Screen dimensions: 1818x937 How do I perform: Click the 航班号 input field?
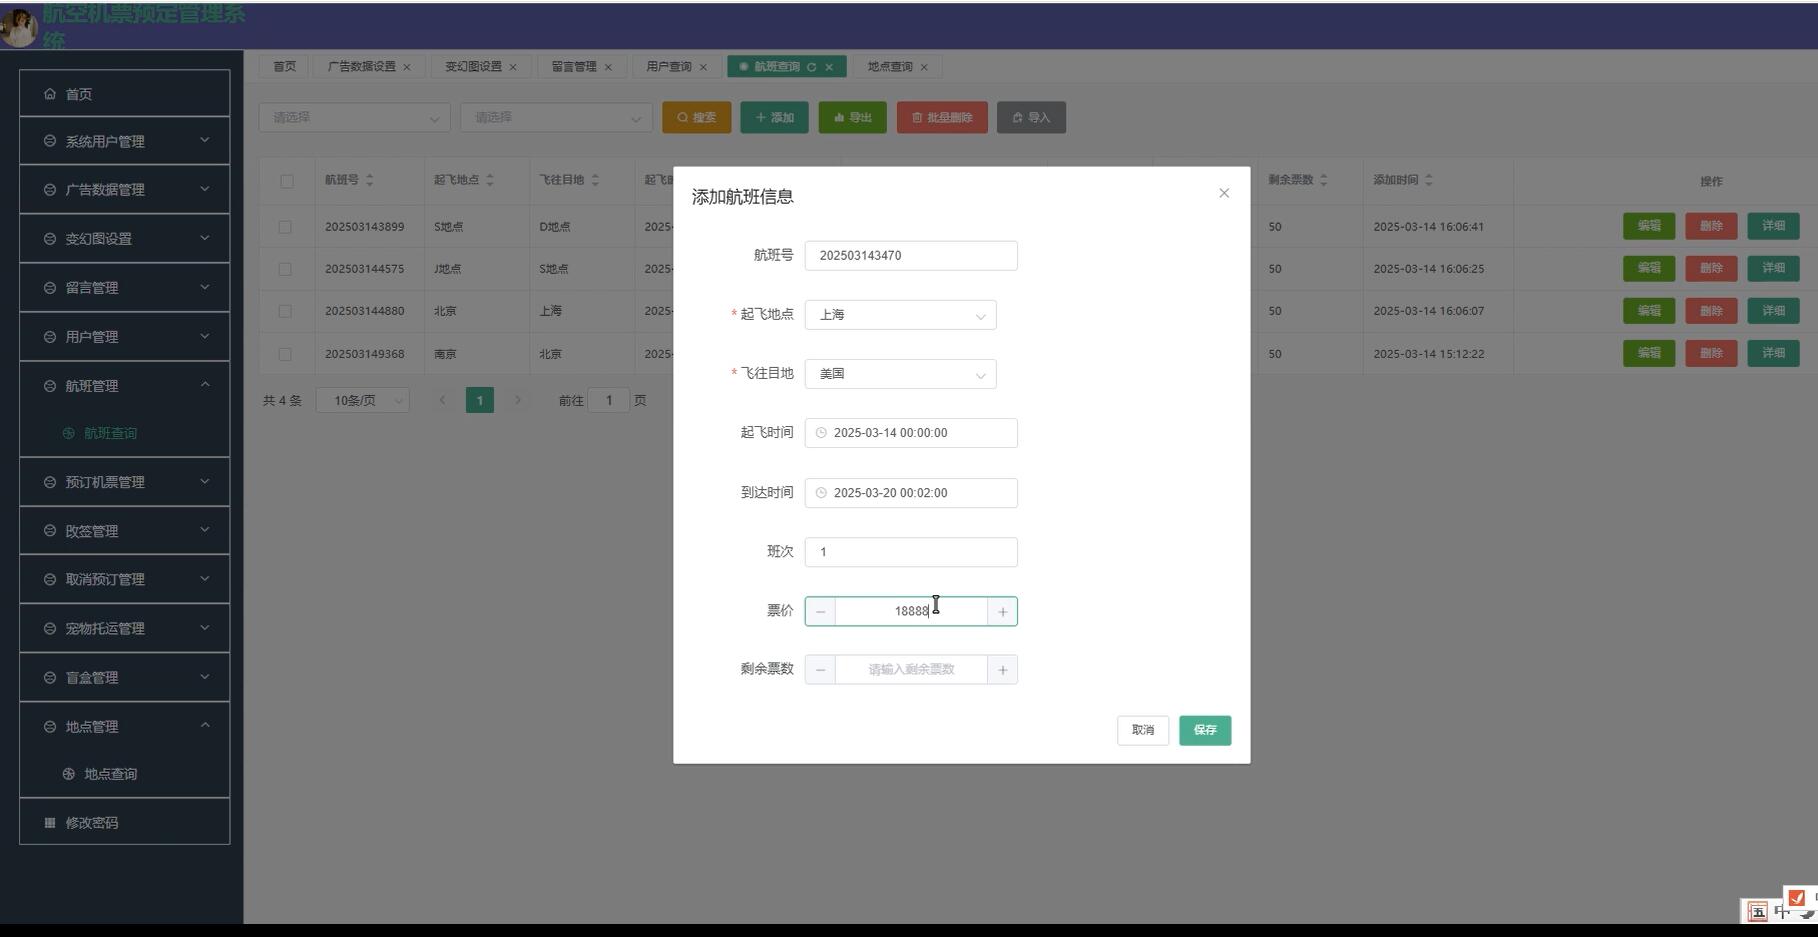pos(910,255)
